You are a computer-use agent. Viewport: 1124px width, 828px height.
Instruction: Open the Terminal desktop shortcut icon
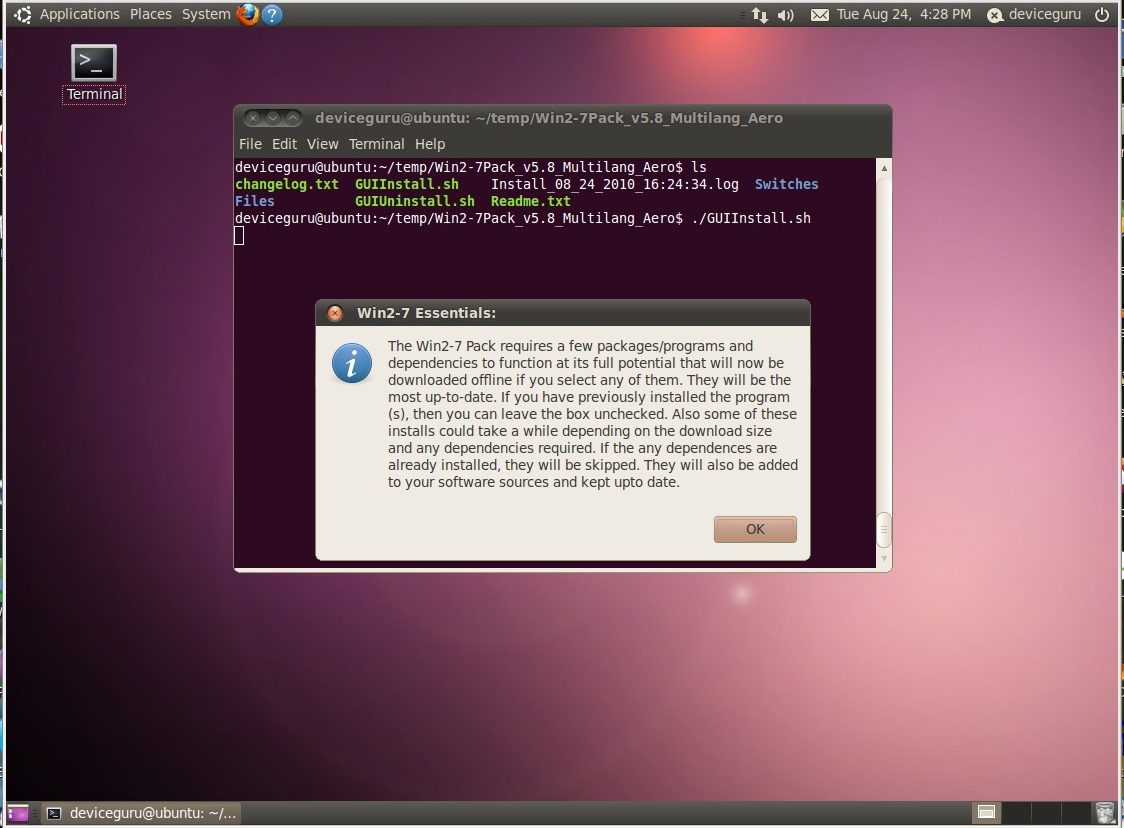(94, 74)
